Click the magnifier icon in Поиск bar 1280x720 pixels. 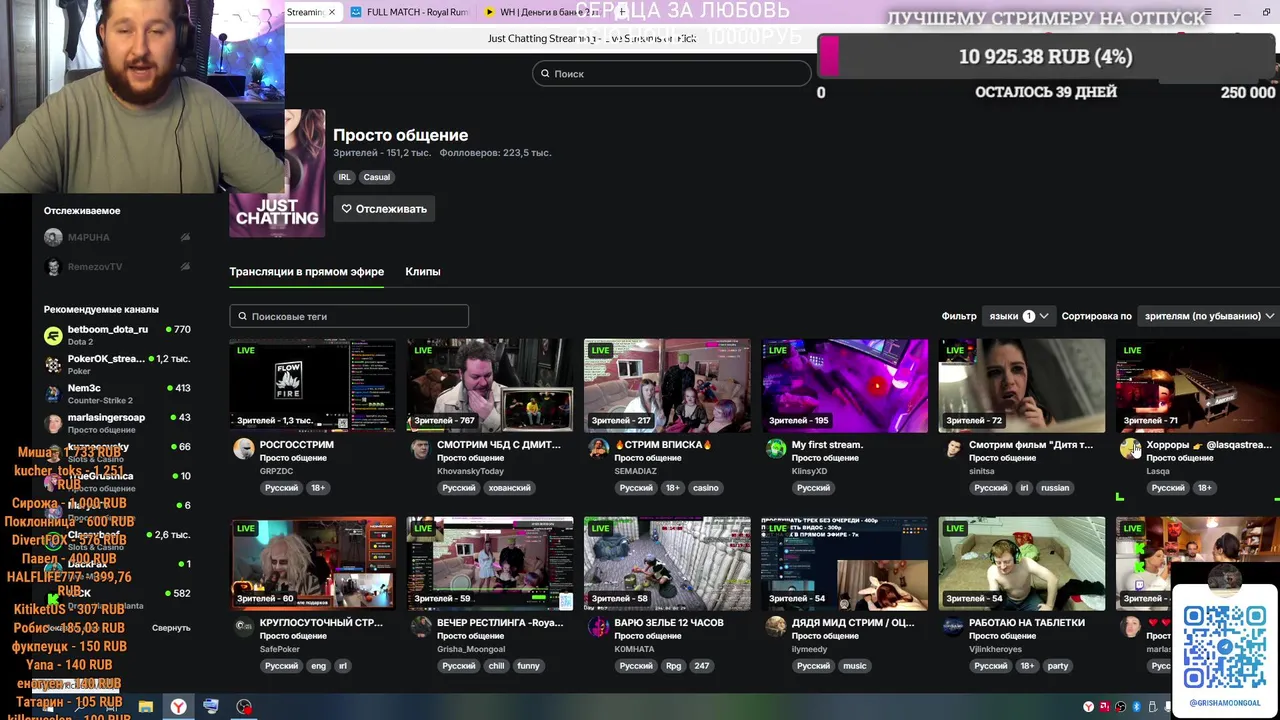545,73
